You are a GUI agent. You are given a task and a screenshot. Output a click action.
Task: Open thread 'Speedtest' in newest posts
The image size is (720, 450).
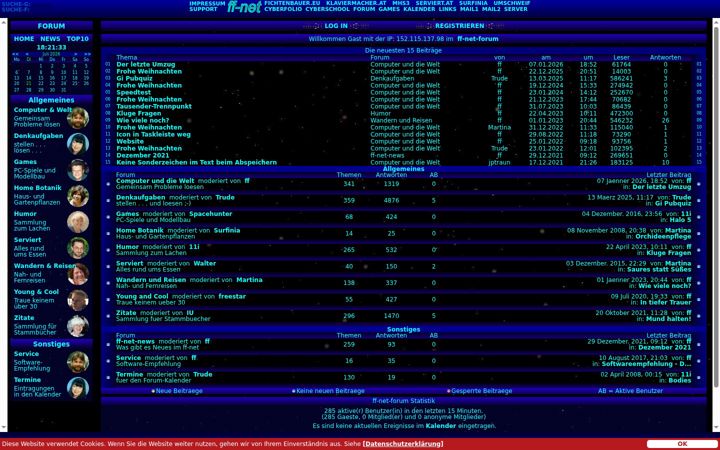pyautogui.click(x=133, y=93)
